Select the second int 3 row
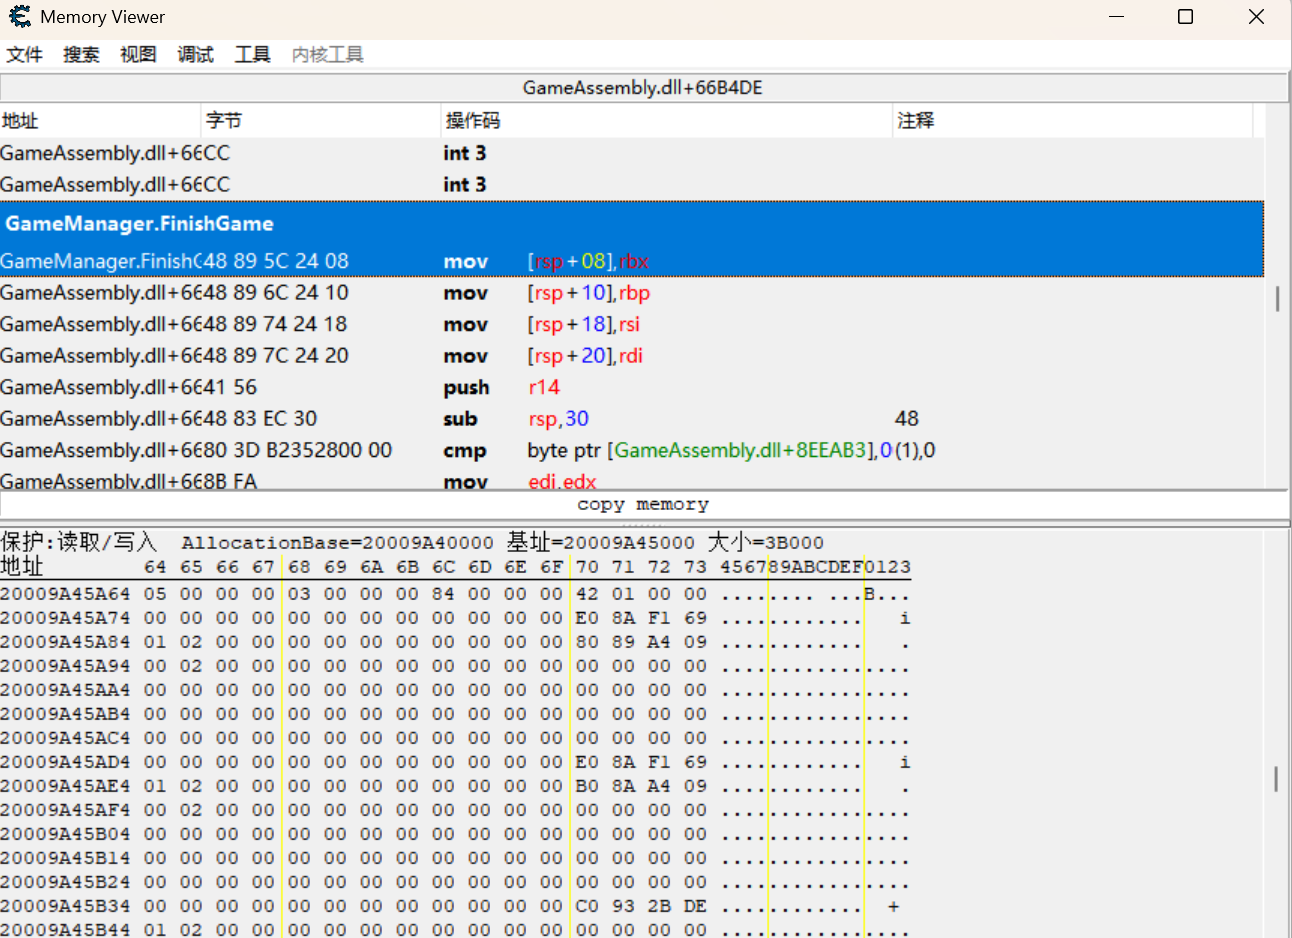The width and height of the screenshot is (1292, 938). [x=632, y=184]
